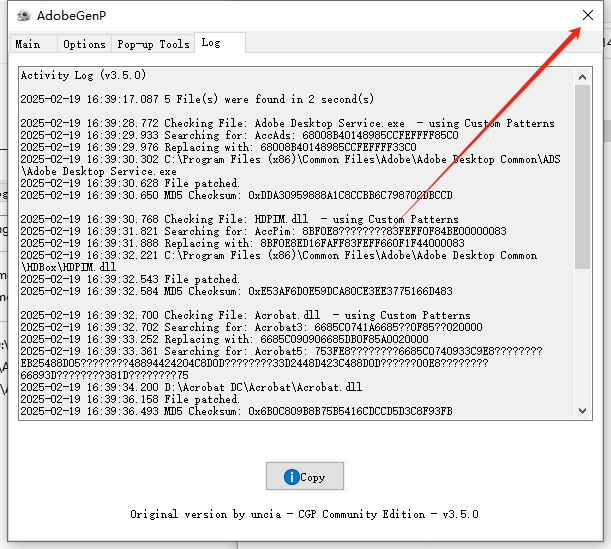Click the 'Checking File: HDPIM.dll' log line
The image size is (611, 549).
click(239, 219)
